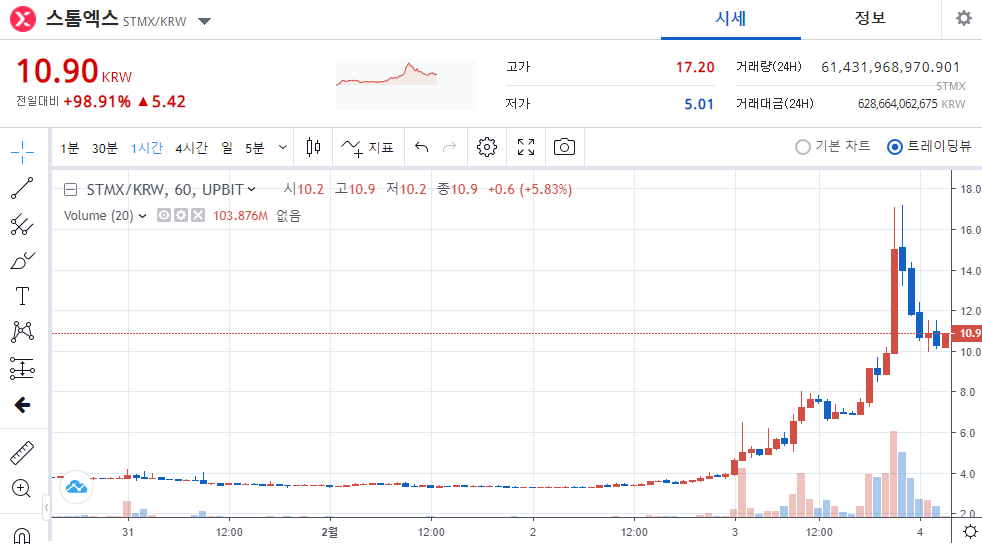Image resolution: width=982 pixels, height=544 pixels.
Task: Open the candlestick chart style selector
Action: [x=313, y=147]
